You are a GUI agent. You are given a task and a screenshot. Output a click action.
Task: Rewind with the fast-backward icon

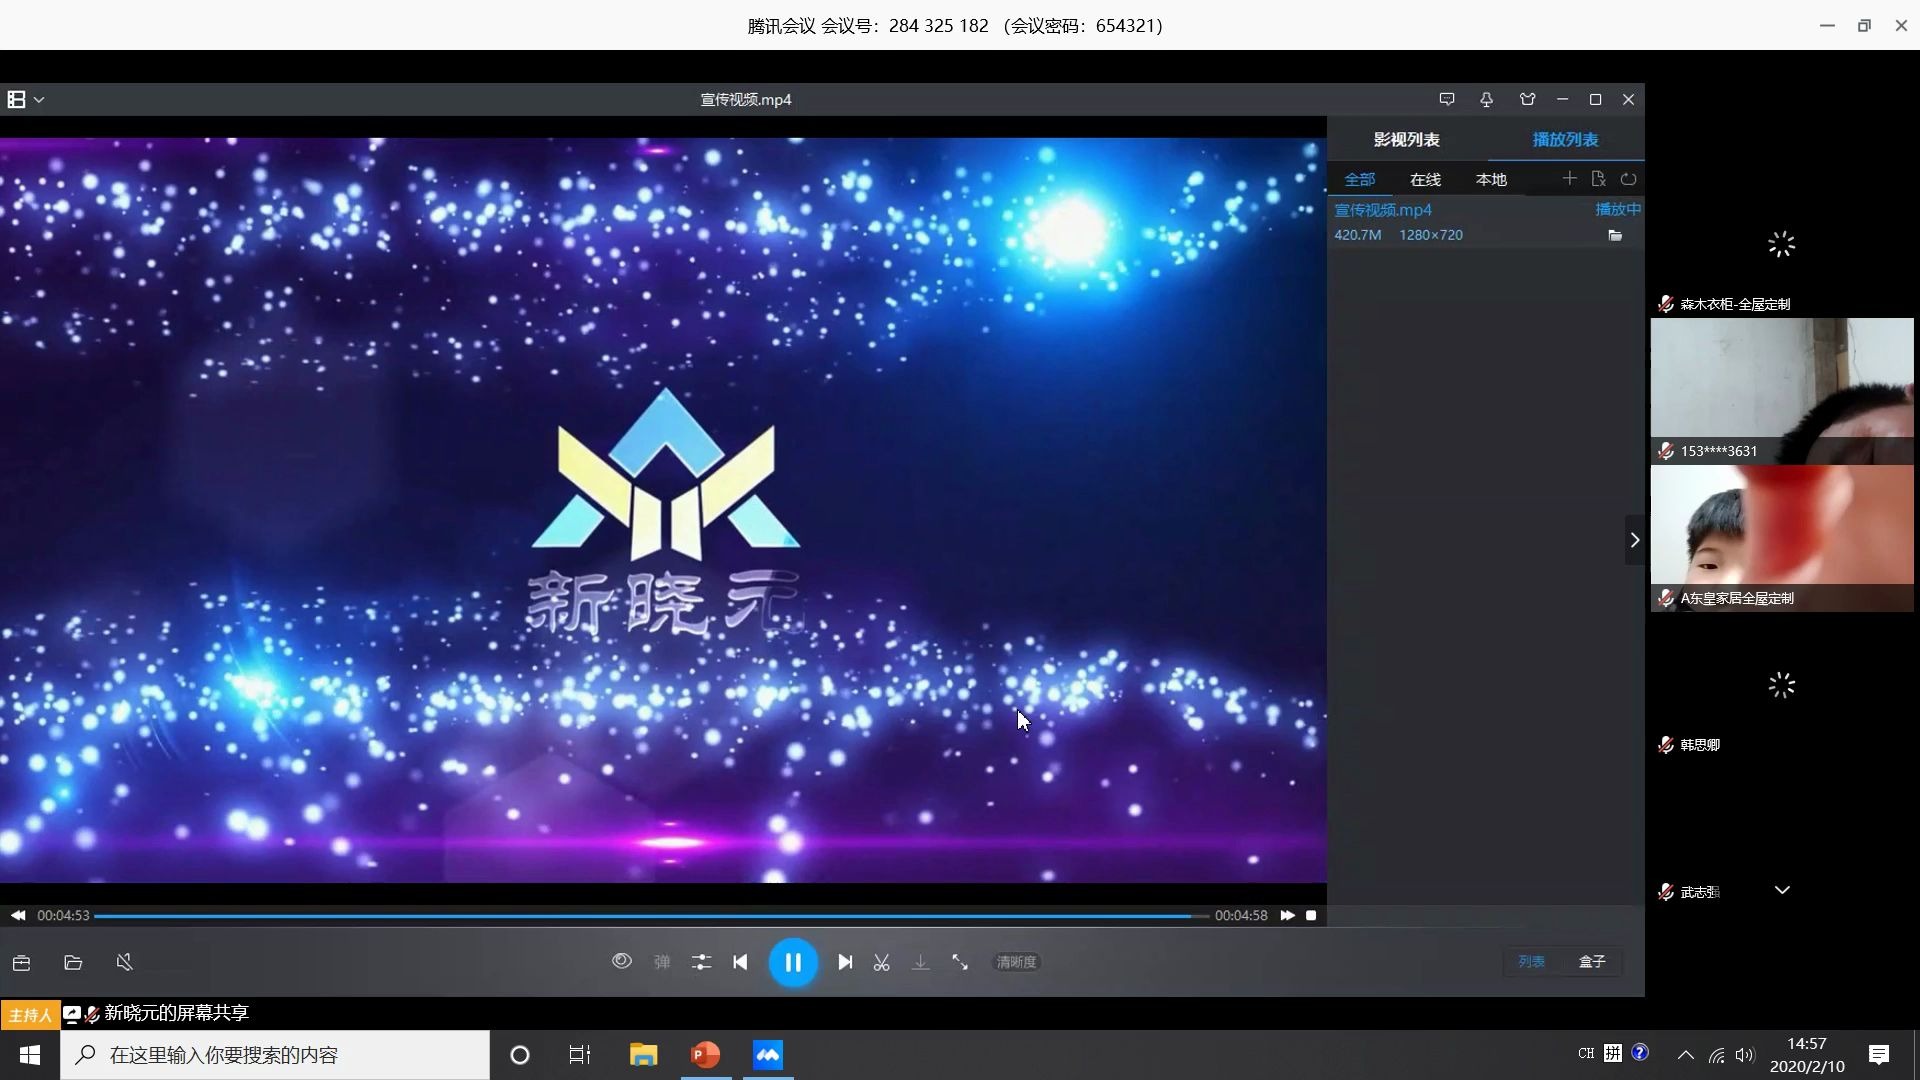tap(18, 915)
